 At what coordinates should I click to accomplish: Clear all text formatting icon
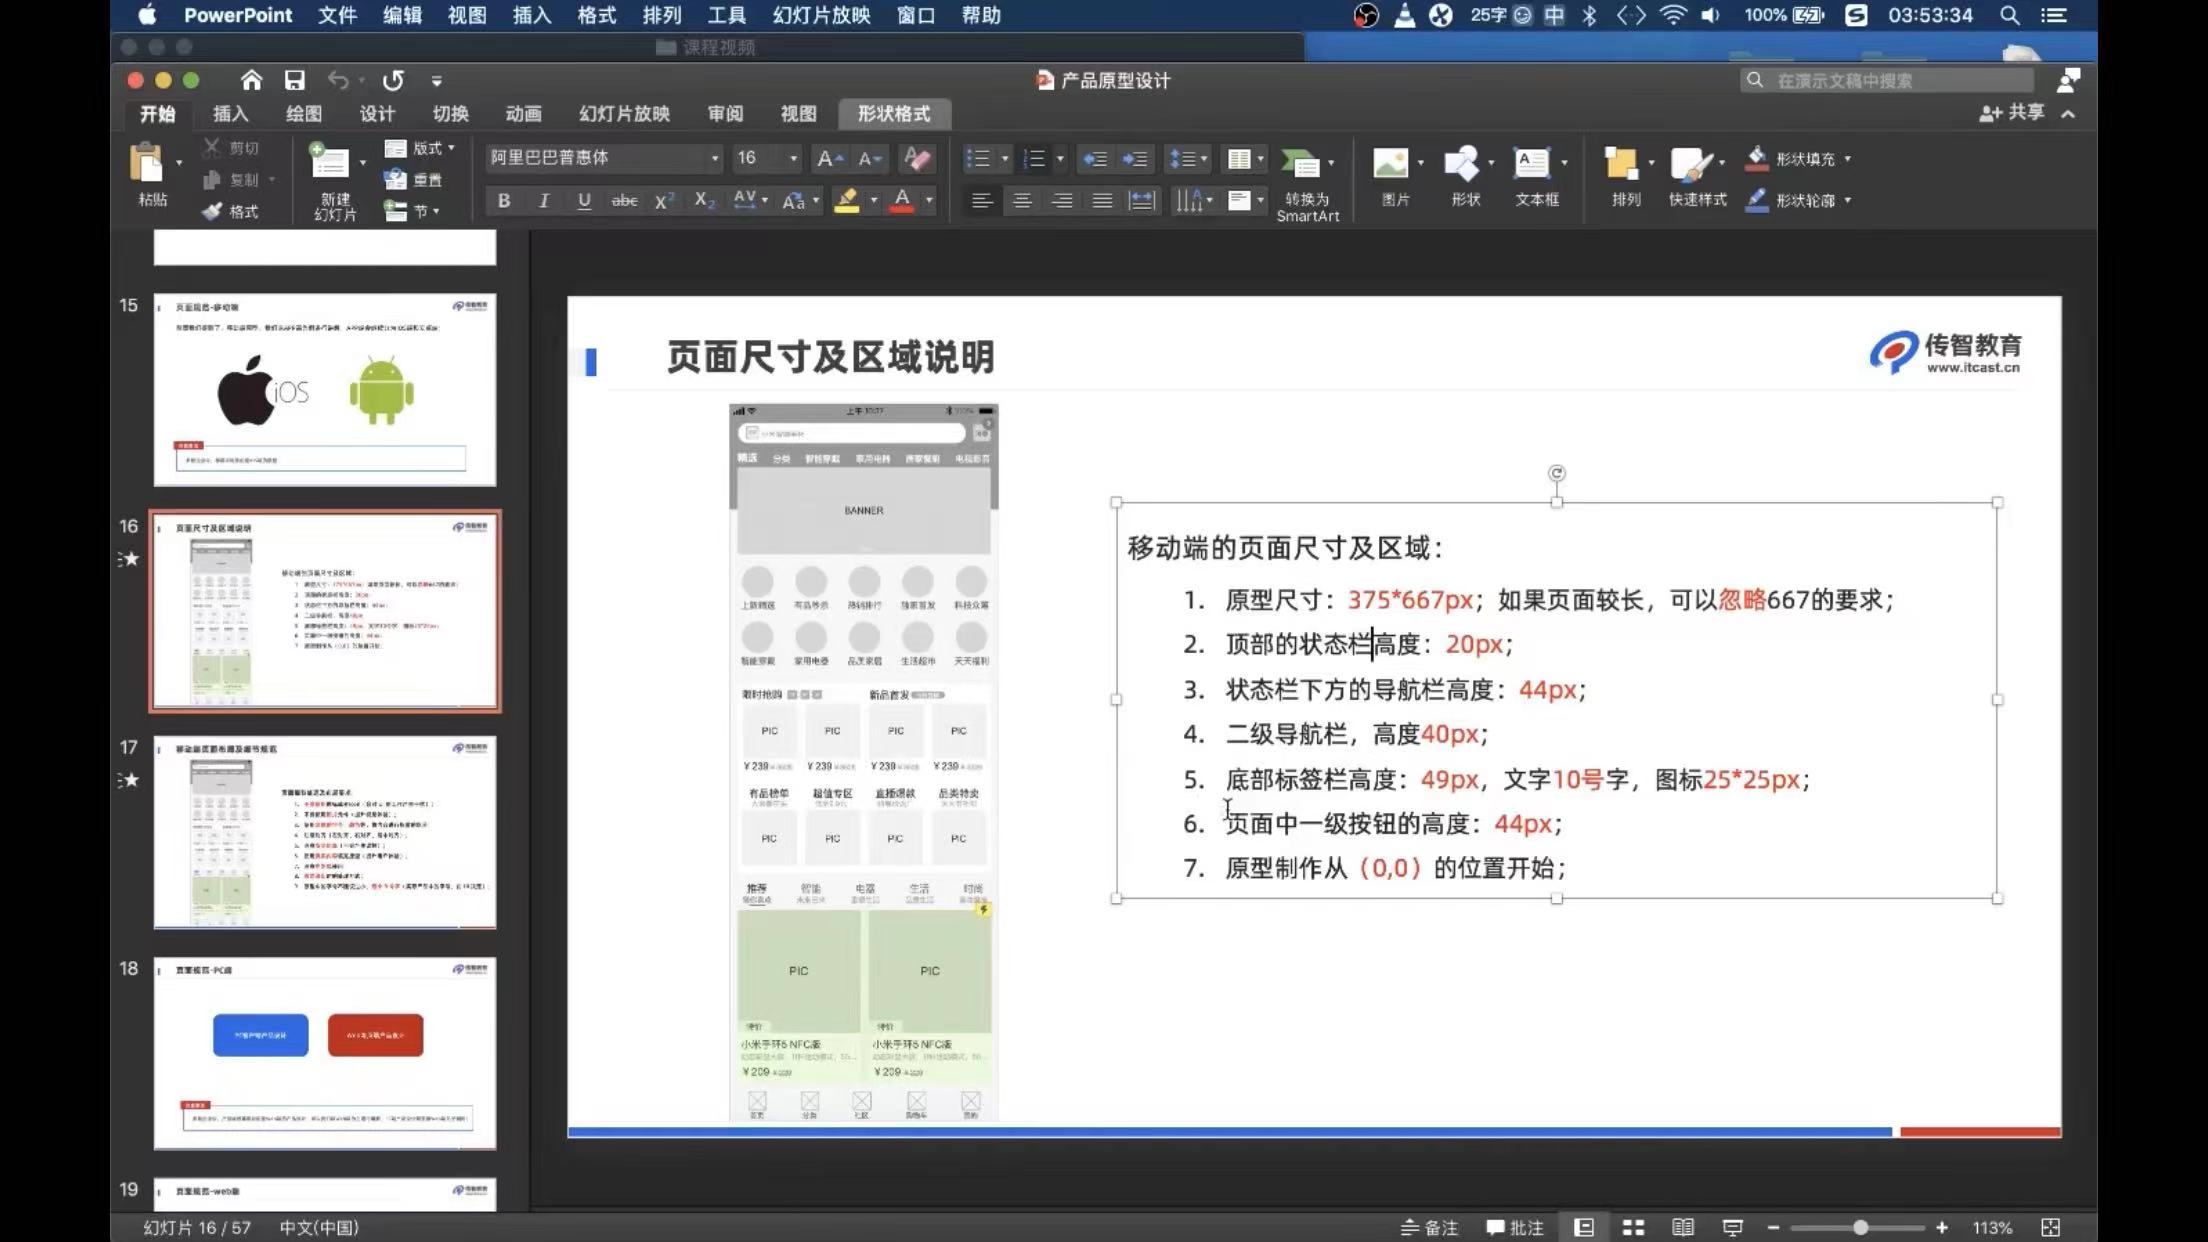[916, 158]
